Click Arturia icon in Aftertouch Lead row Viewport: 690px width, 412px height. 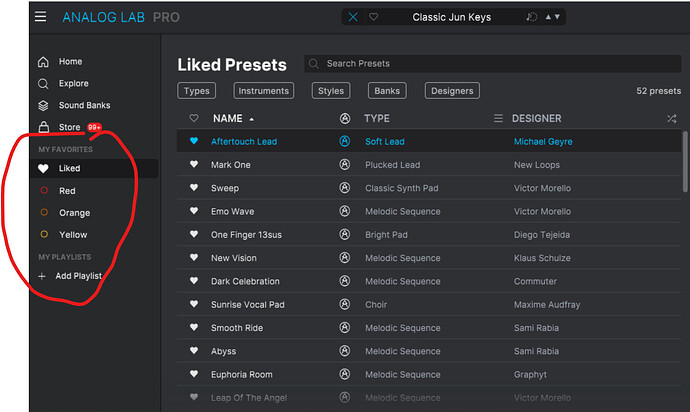[x=345, y=141]
